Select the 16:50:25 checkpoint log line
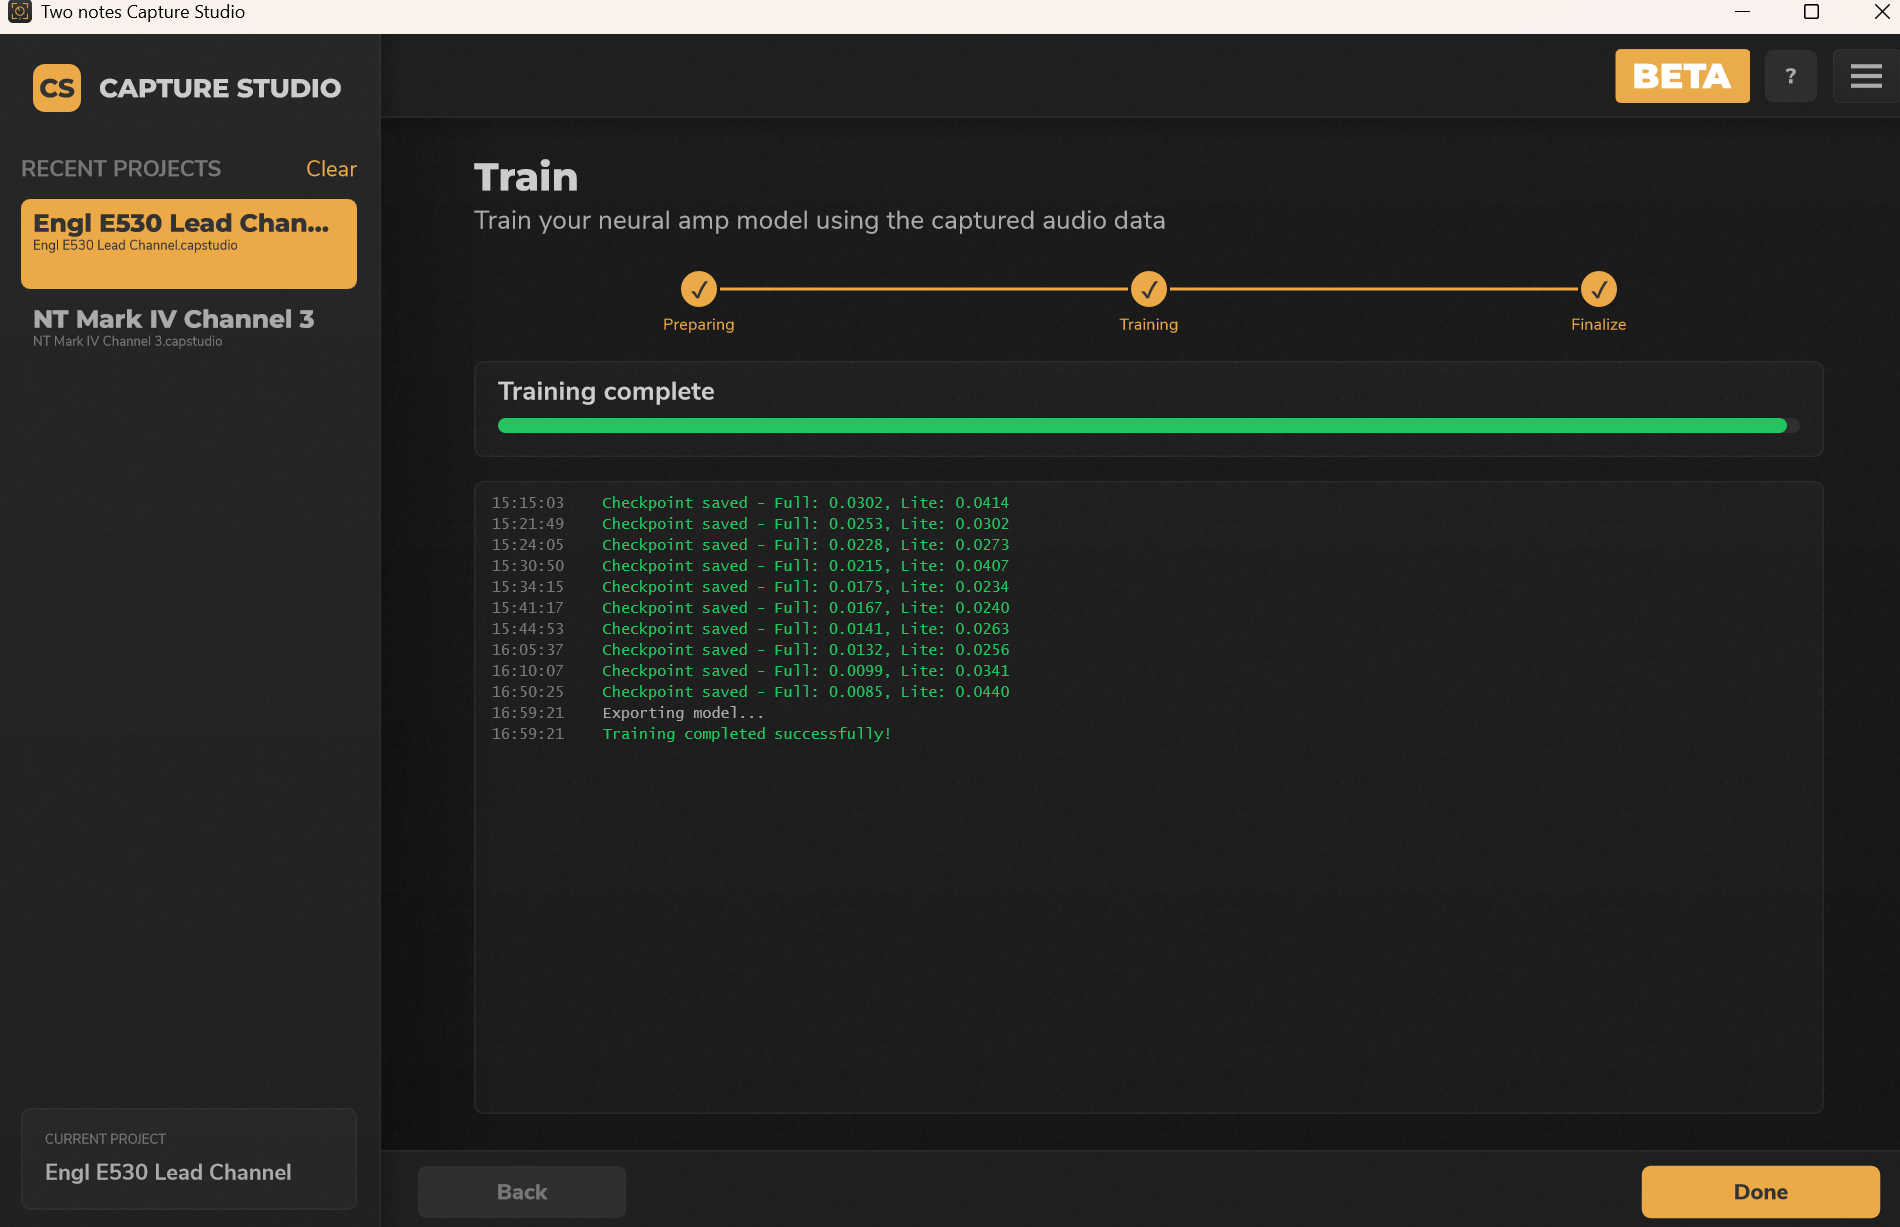Screen dimensions: 1900x1227 750,692
